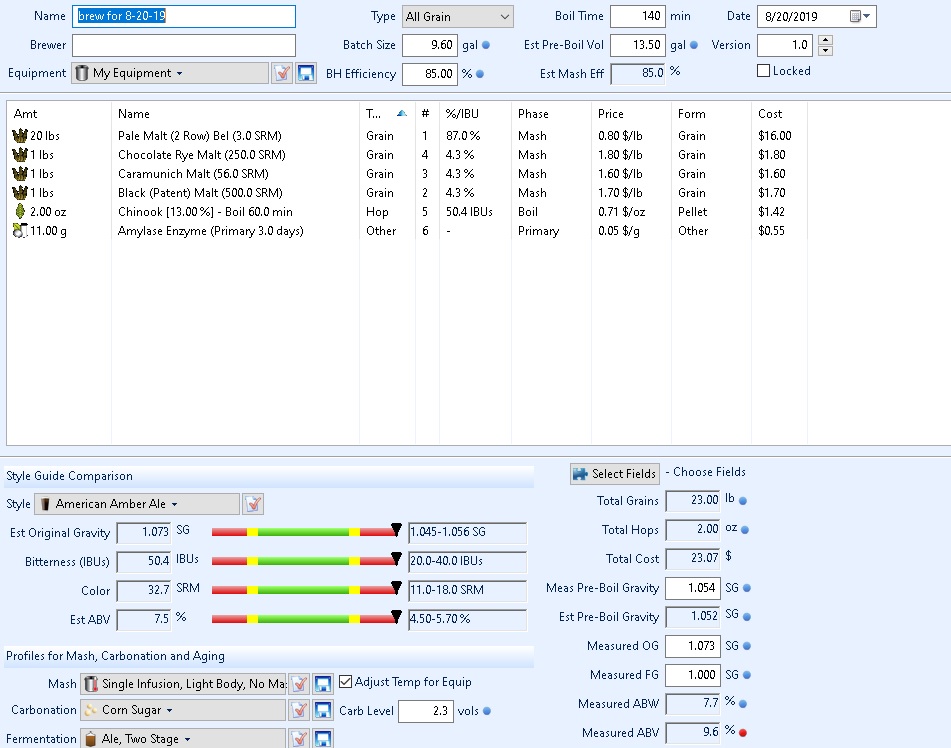The height and width of the screenshot is (748, 951).
Task: Click the checkmark icon next to Carbonation profile
Action: (x=299, y=710)
